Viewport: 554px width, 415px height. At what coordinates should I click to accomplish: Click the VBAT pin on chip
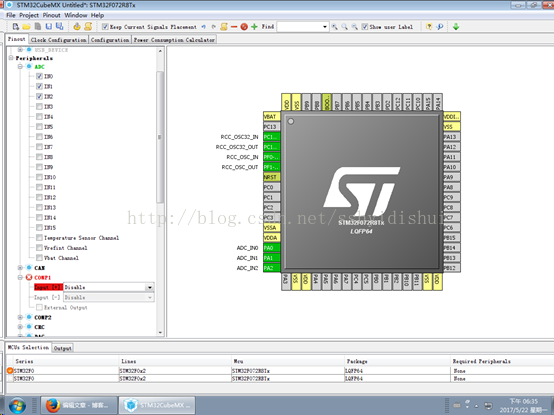272,117
